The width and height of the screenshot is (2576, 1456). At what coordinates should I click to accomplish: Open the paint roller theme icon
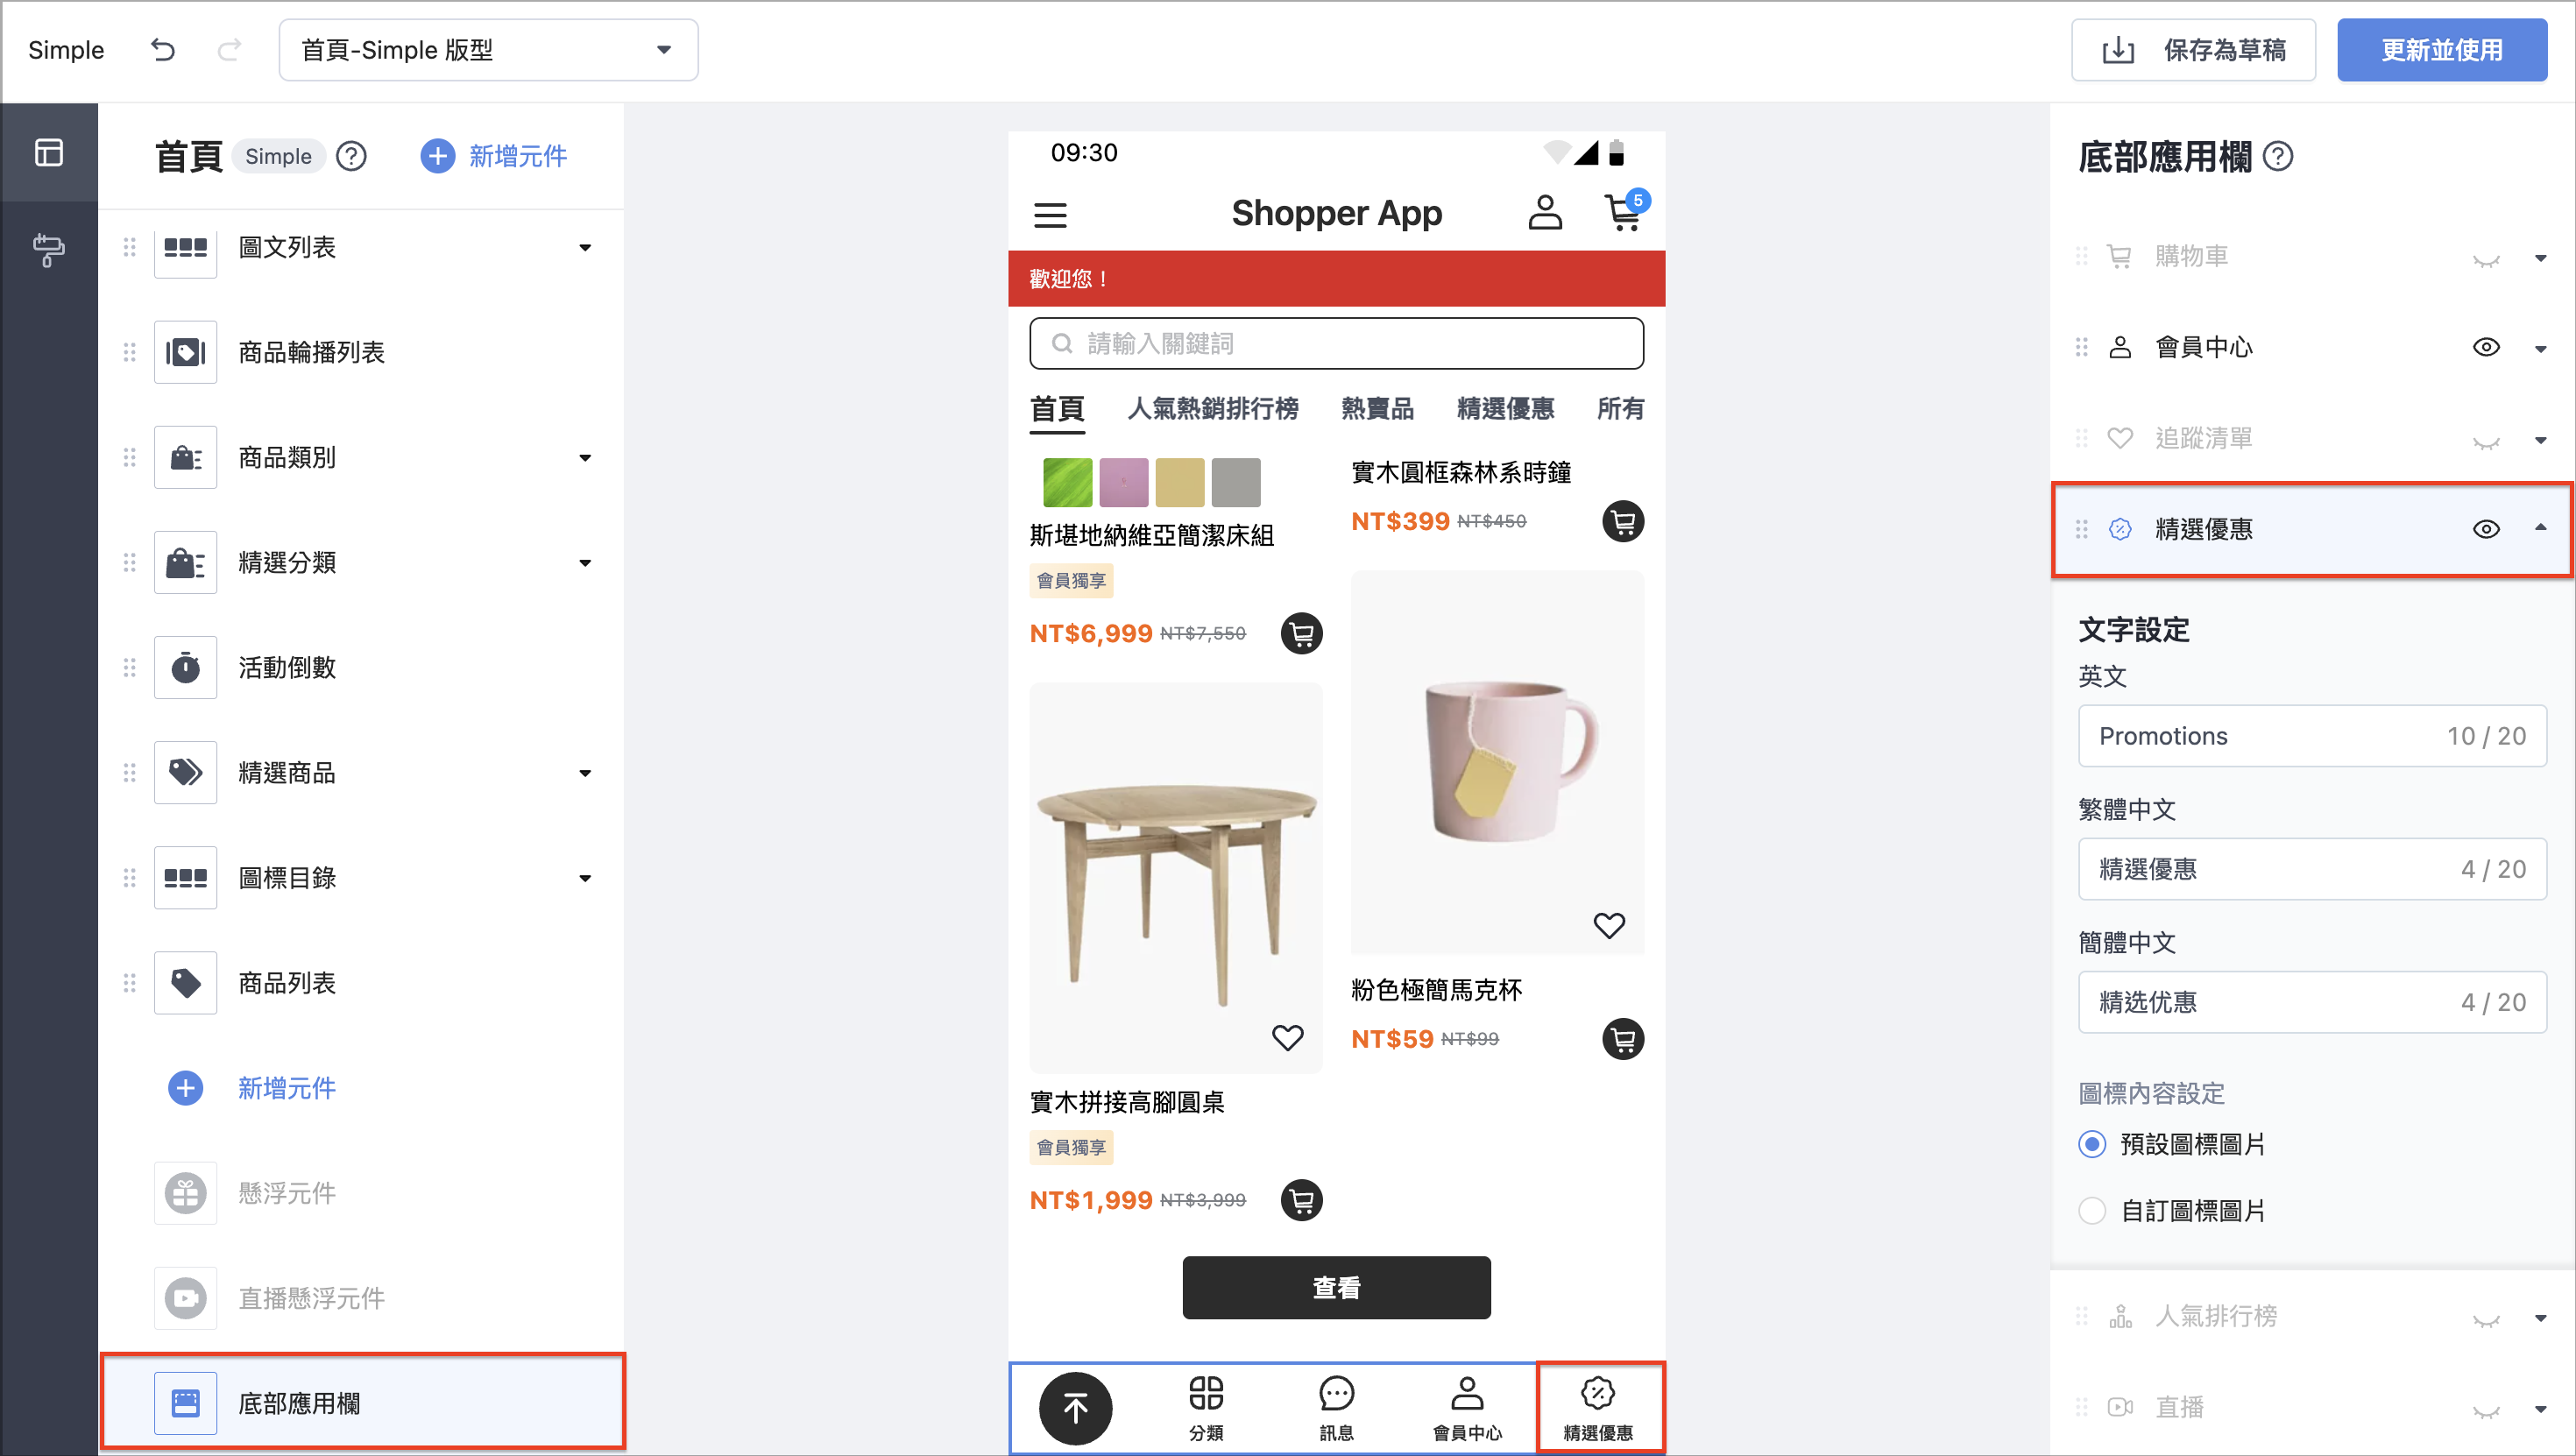click(49, 250)
